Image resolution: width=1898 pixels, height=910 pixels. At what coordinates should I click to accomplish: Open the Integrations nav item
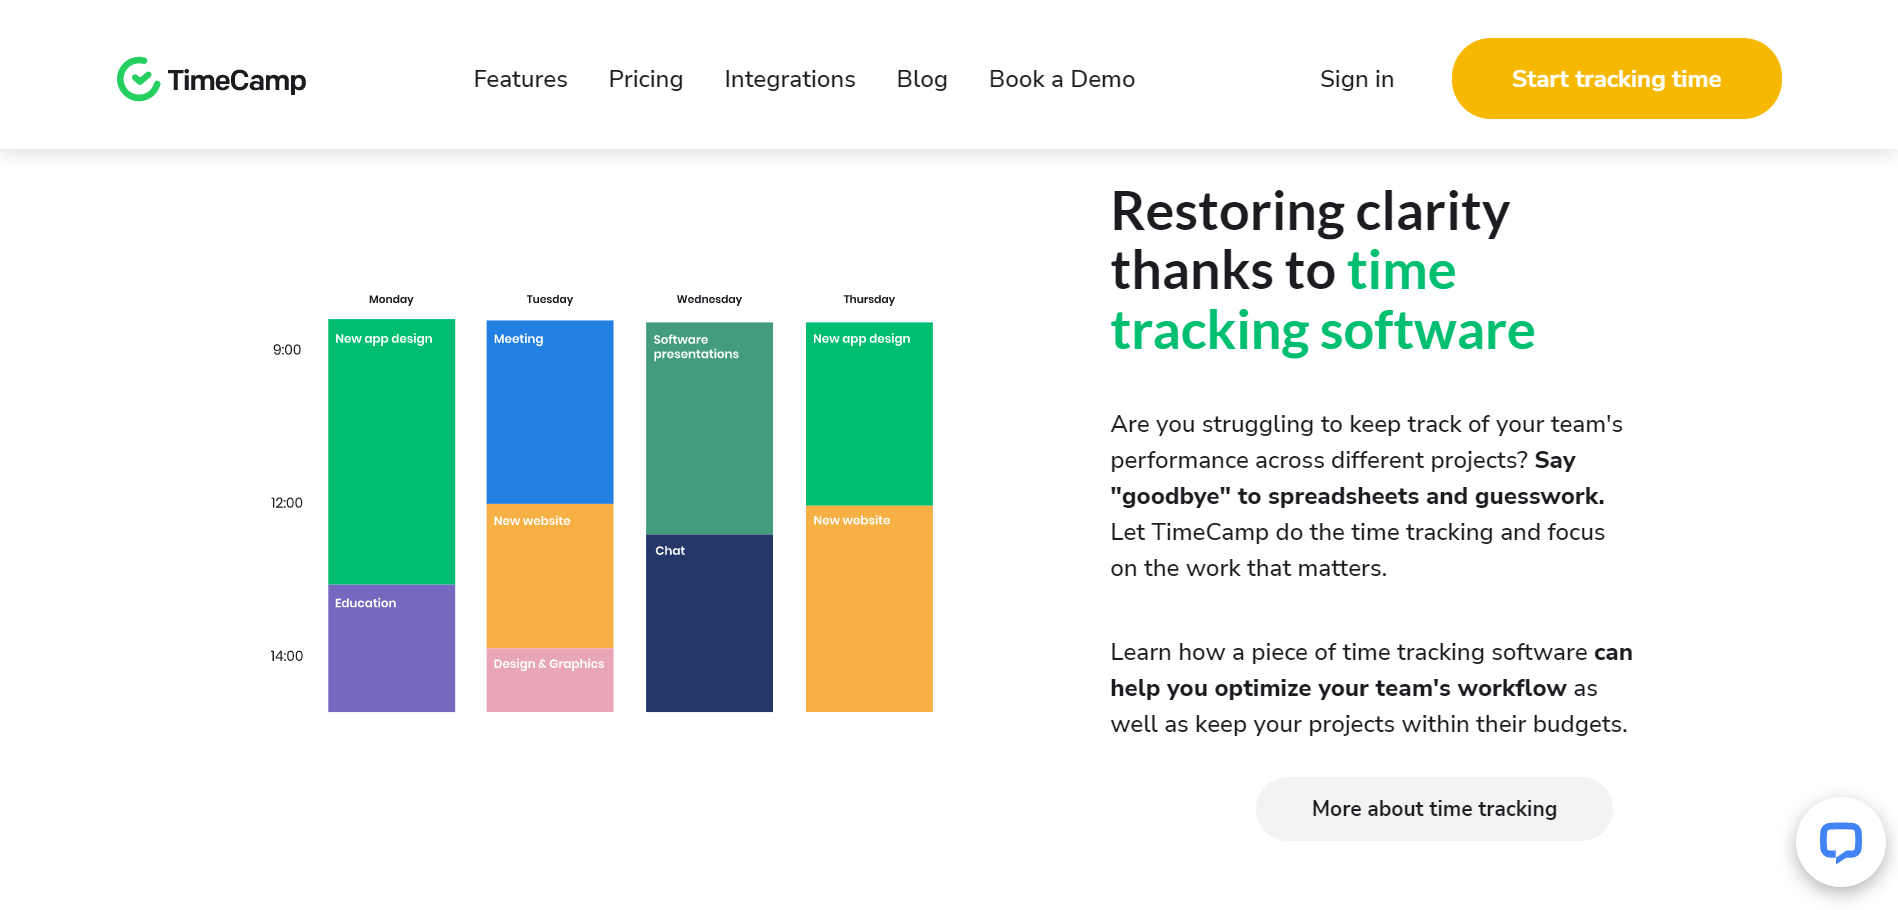[x=789, y=79]
